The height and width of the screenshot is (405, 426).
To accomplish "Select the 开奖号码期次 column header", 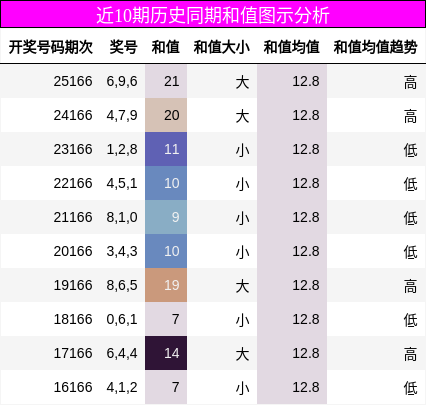I will tap(51, 47).
